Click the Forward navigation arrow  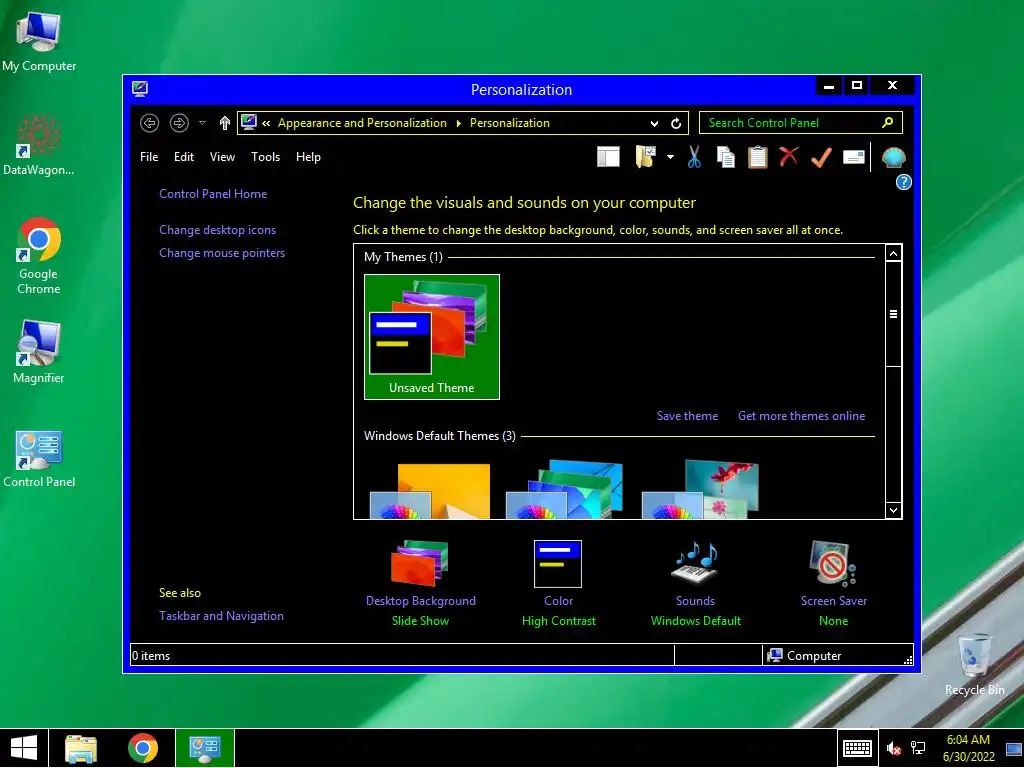tap(179, 123)
